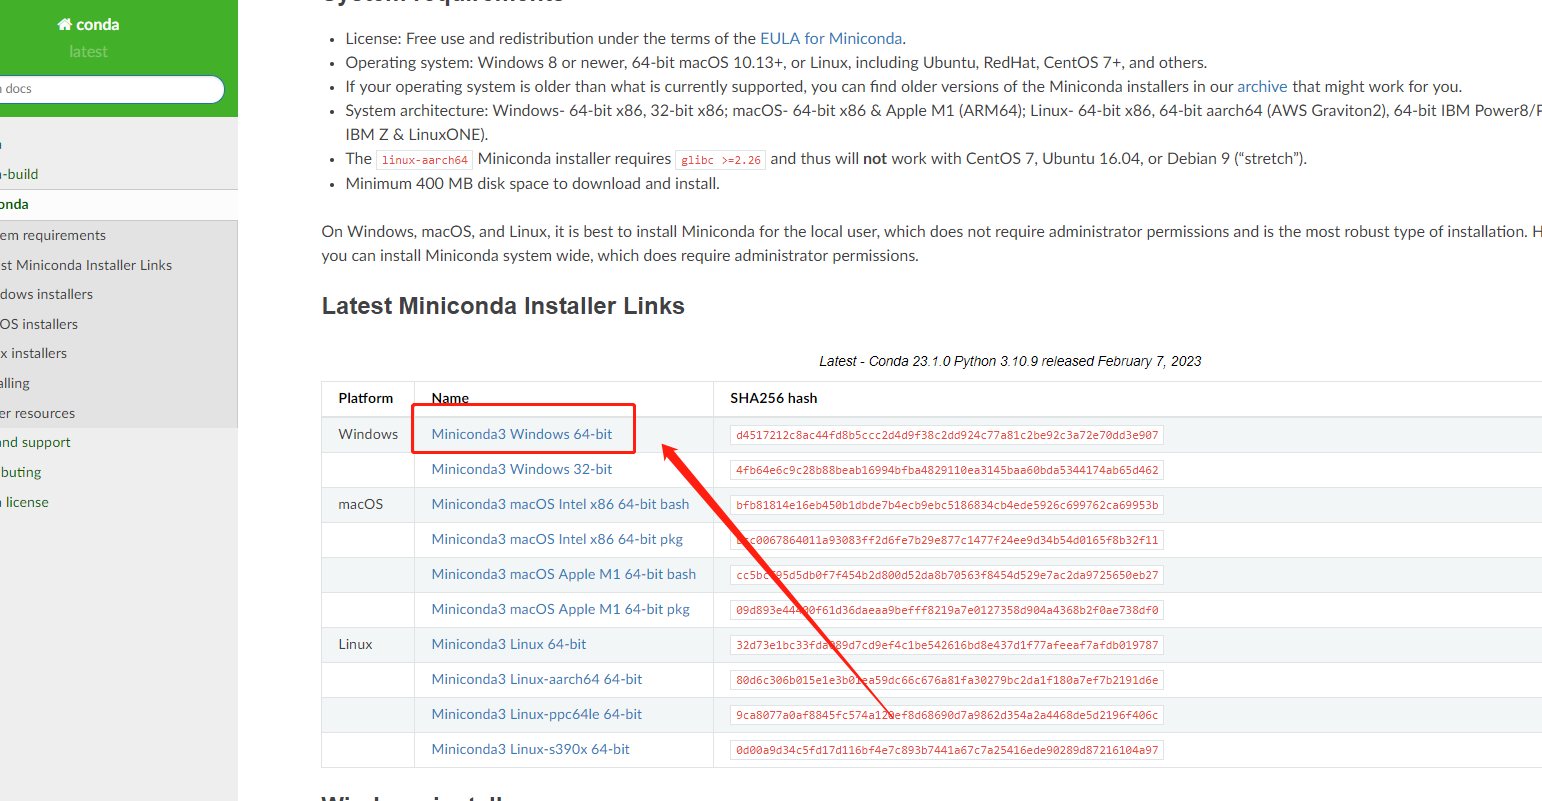Click the 'glibc >=2.26' code label

click(721, 160)
